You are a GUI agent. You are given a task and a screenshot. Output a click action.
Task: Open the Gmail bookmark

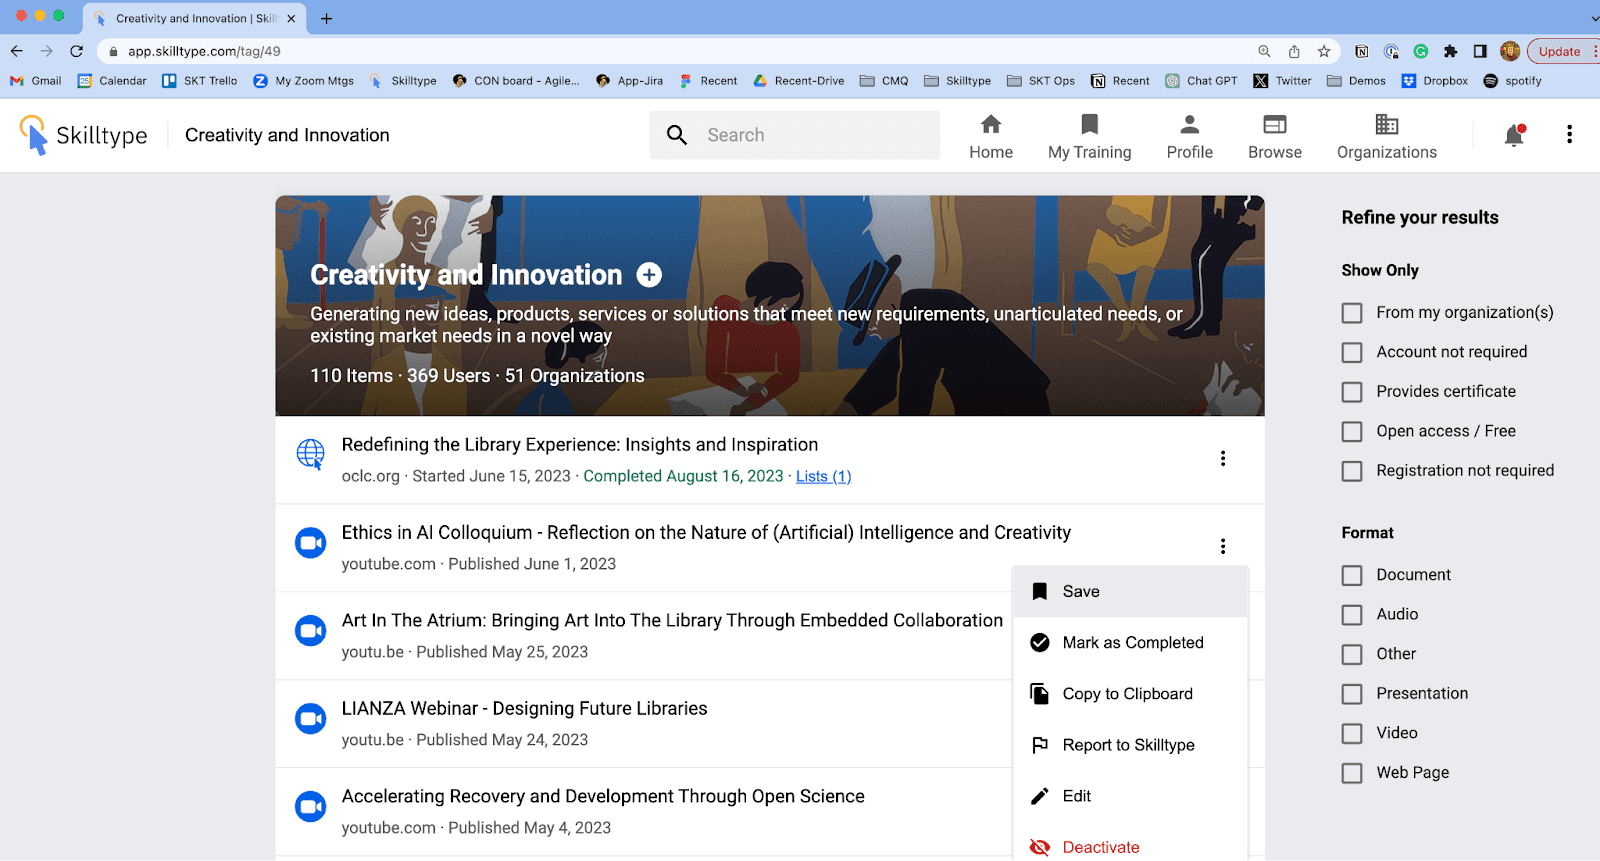coord(36,81)
